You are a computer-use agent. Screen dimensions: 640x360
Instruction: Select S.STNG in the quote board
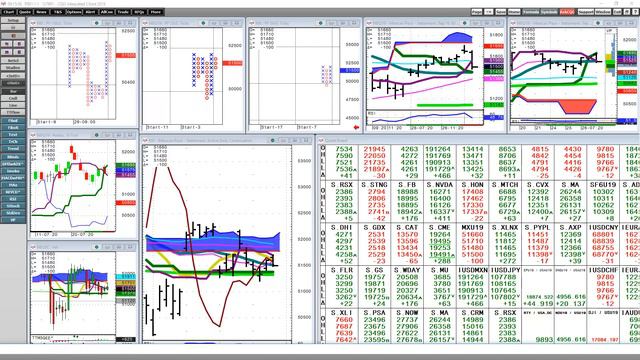(x=374, y=185)
